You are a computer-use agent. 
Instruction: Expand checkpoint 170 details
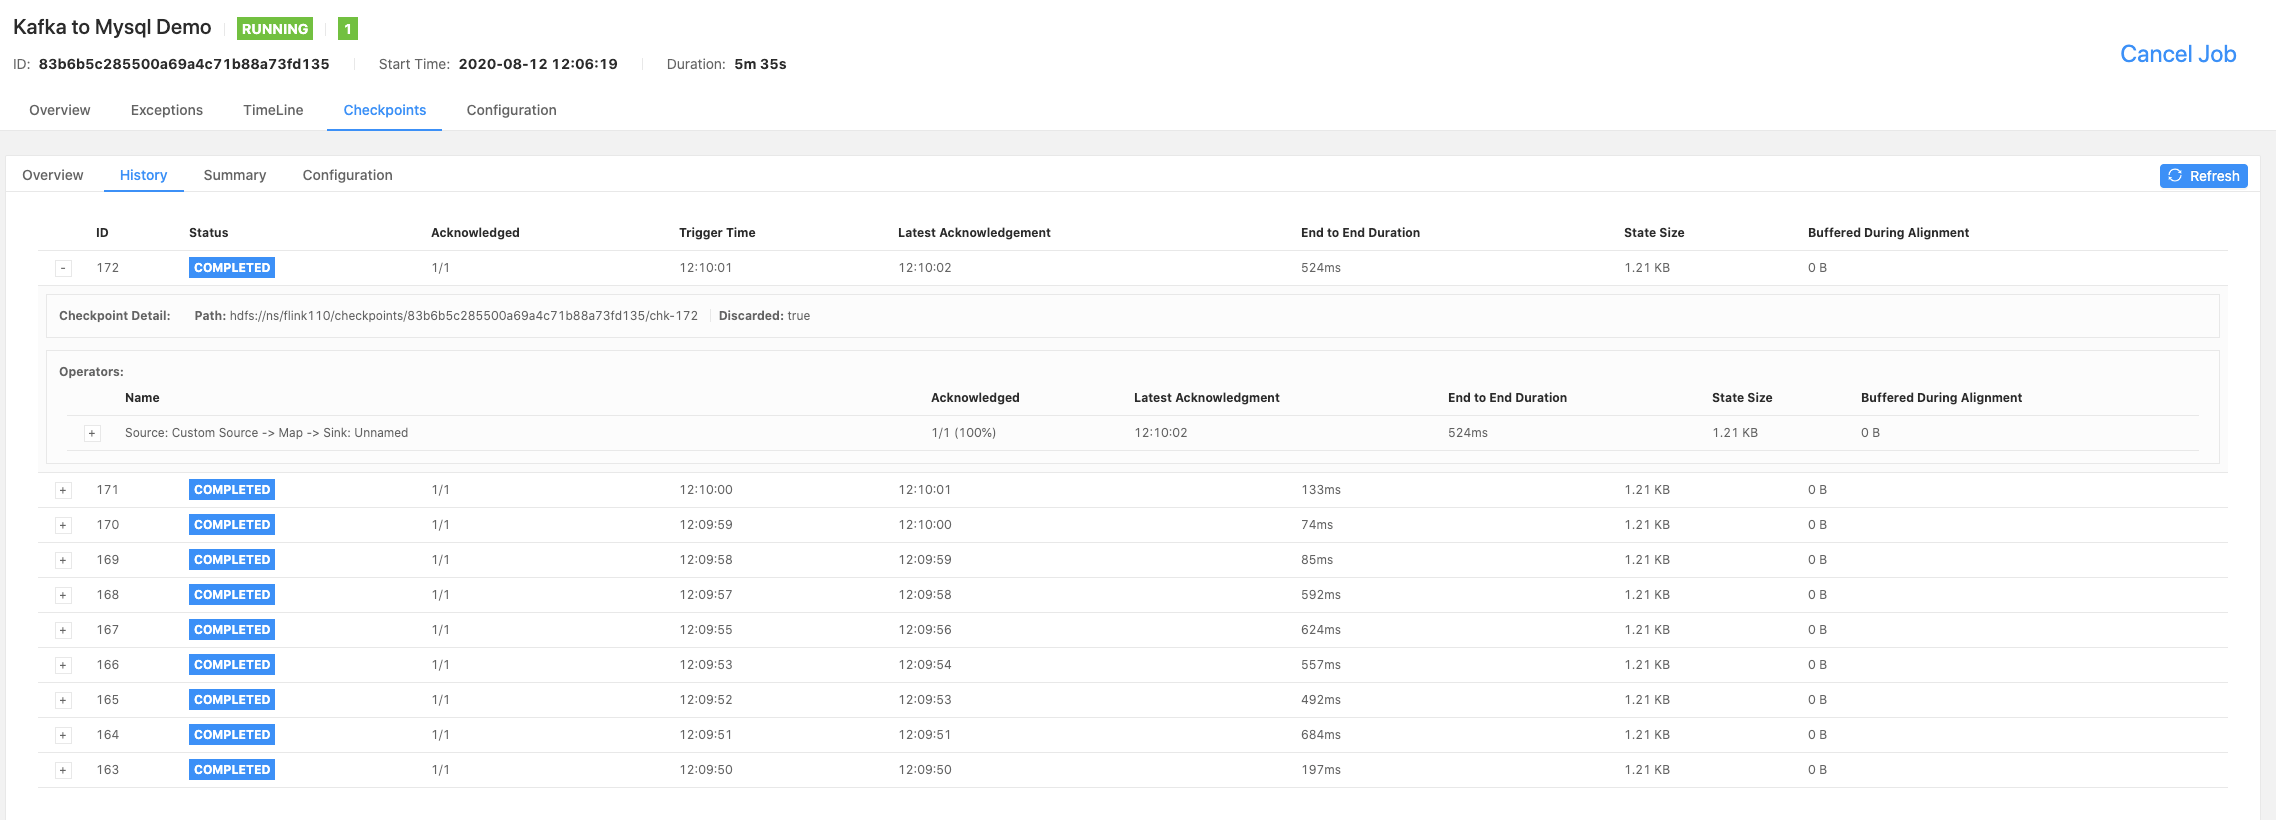(x=63, y=525)
